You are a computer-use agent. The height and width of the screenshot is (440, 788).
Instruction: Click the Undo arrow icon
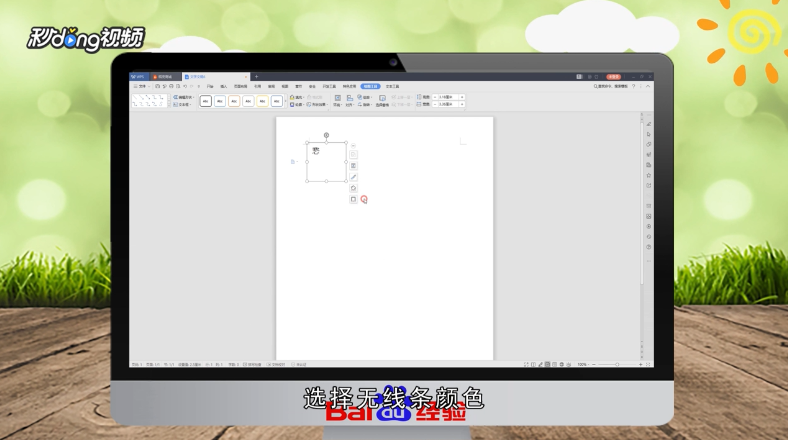tap(185, 86)
